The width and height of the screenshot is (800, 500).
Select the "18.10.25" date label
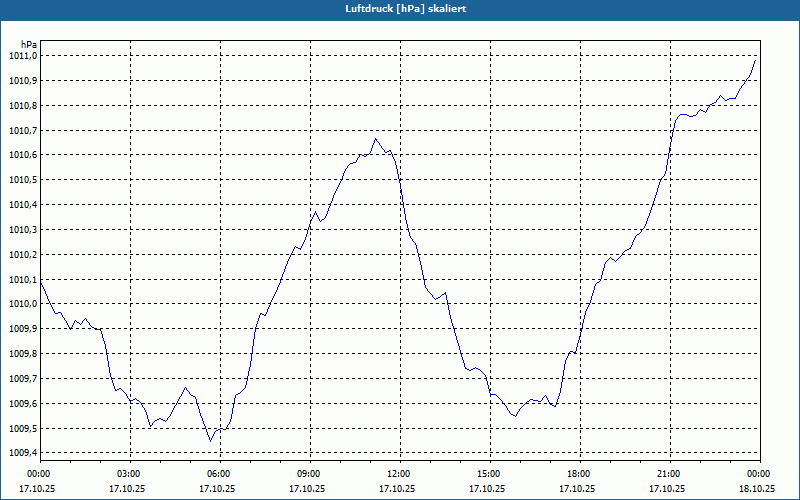(758, 488)
